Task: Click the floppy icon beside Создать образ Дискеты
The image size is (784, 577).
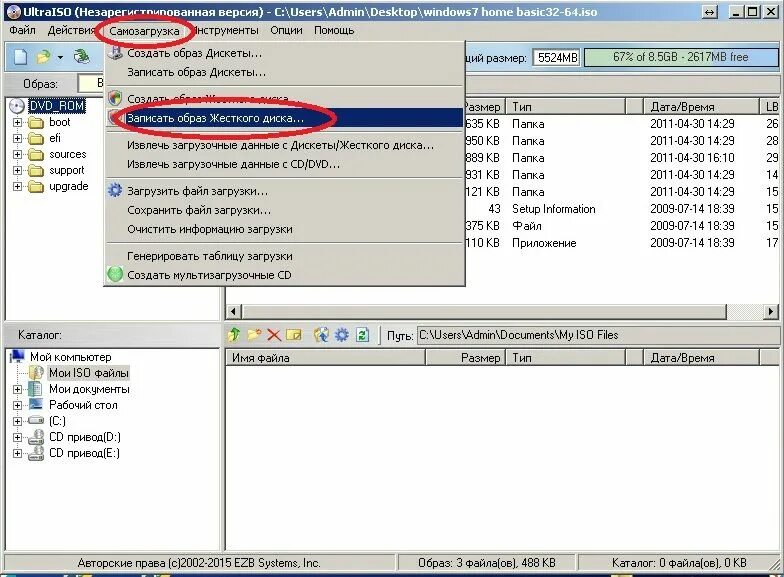Action: pyautogui.click(x=116, y=52)
